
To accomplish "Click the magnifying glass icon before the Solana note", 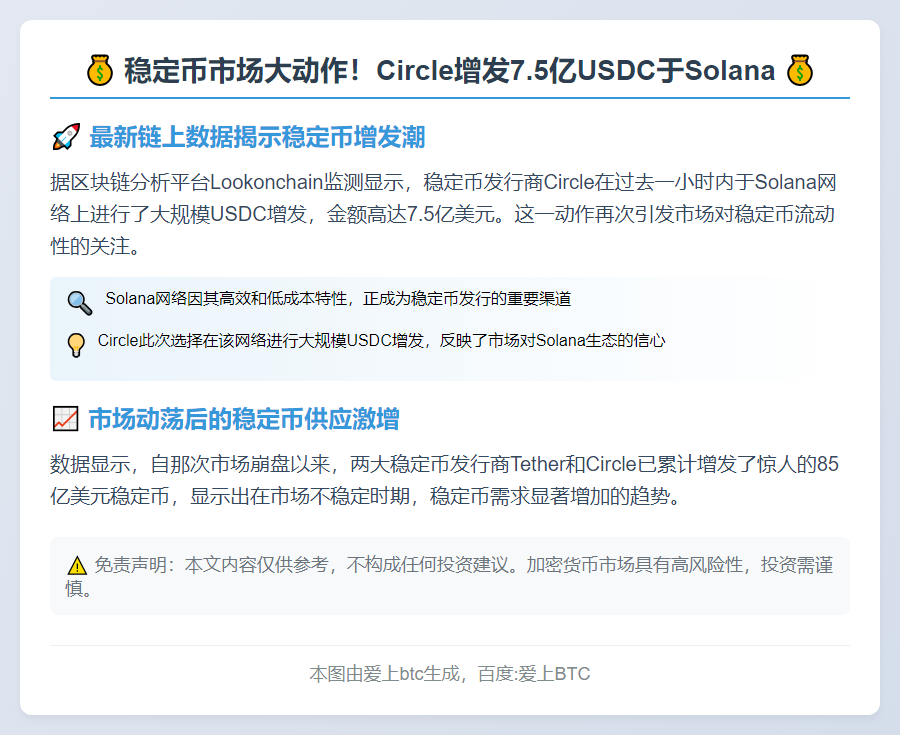I will (x=80, y=301).
